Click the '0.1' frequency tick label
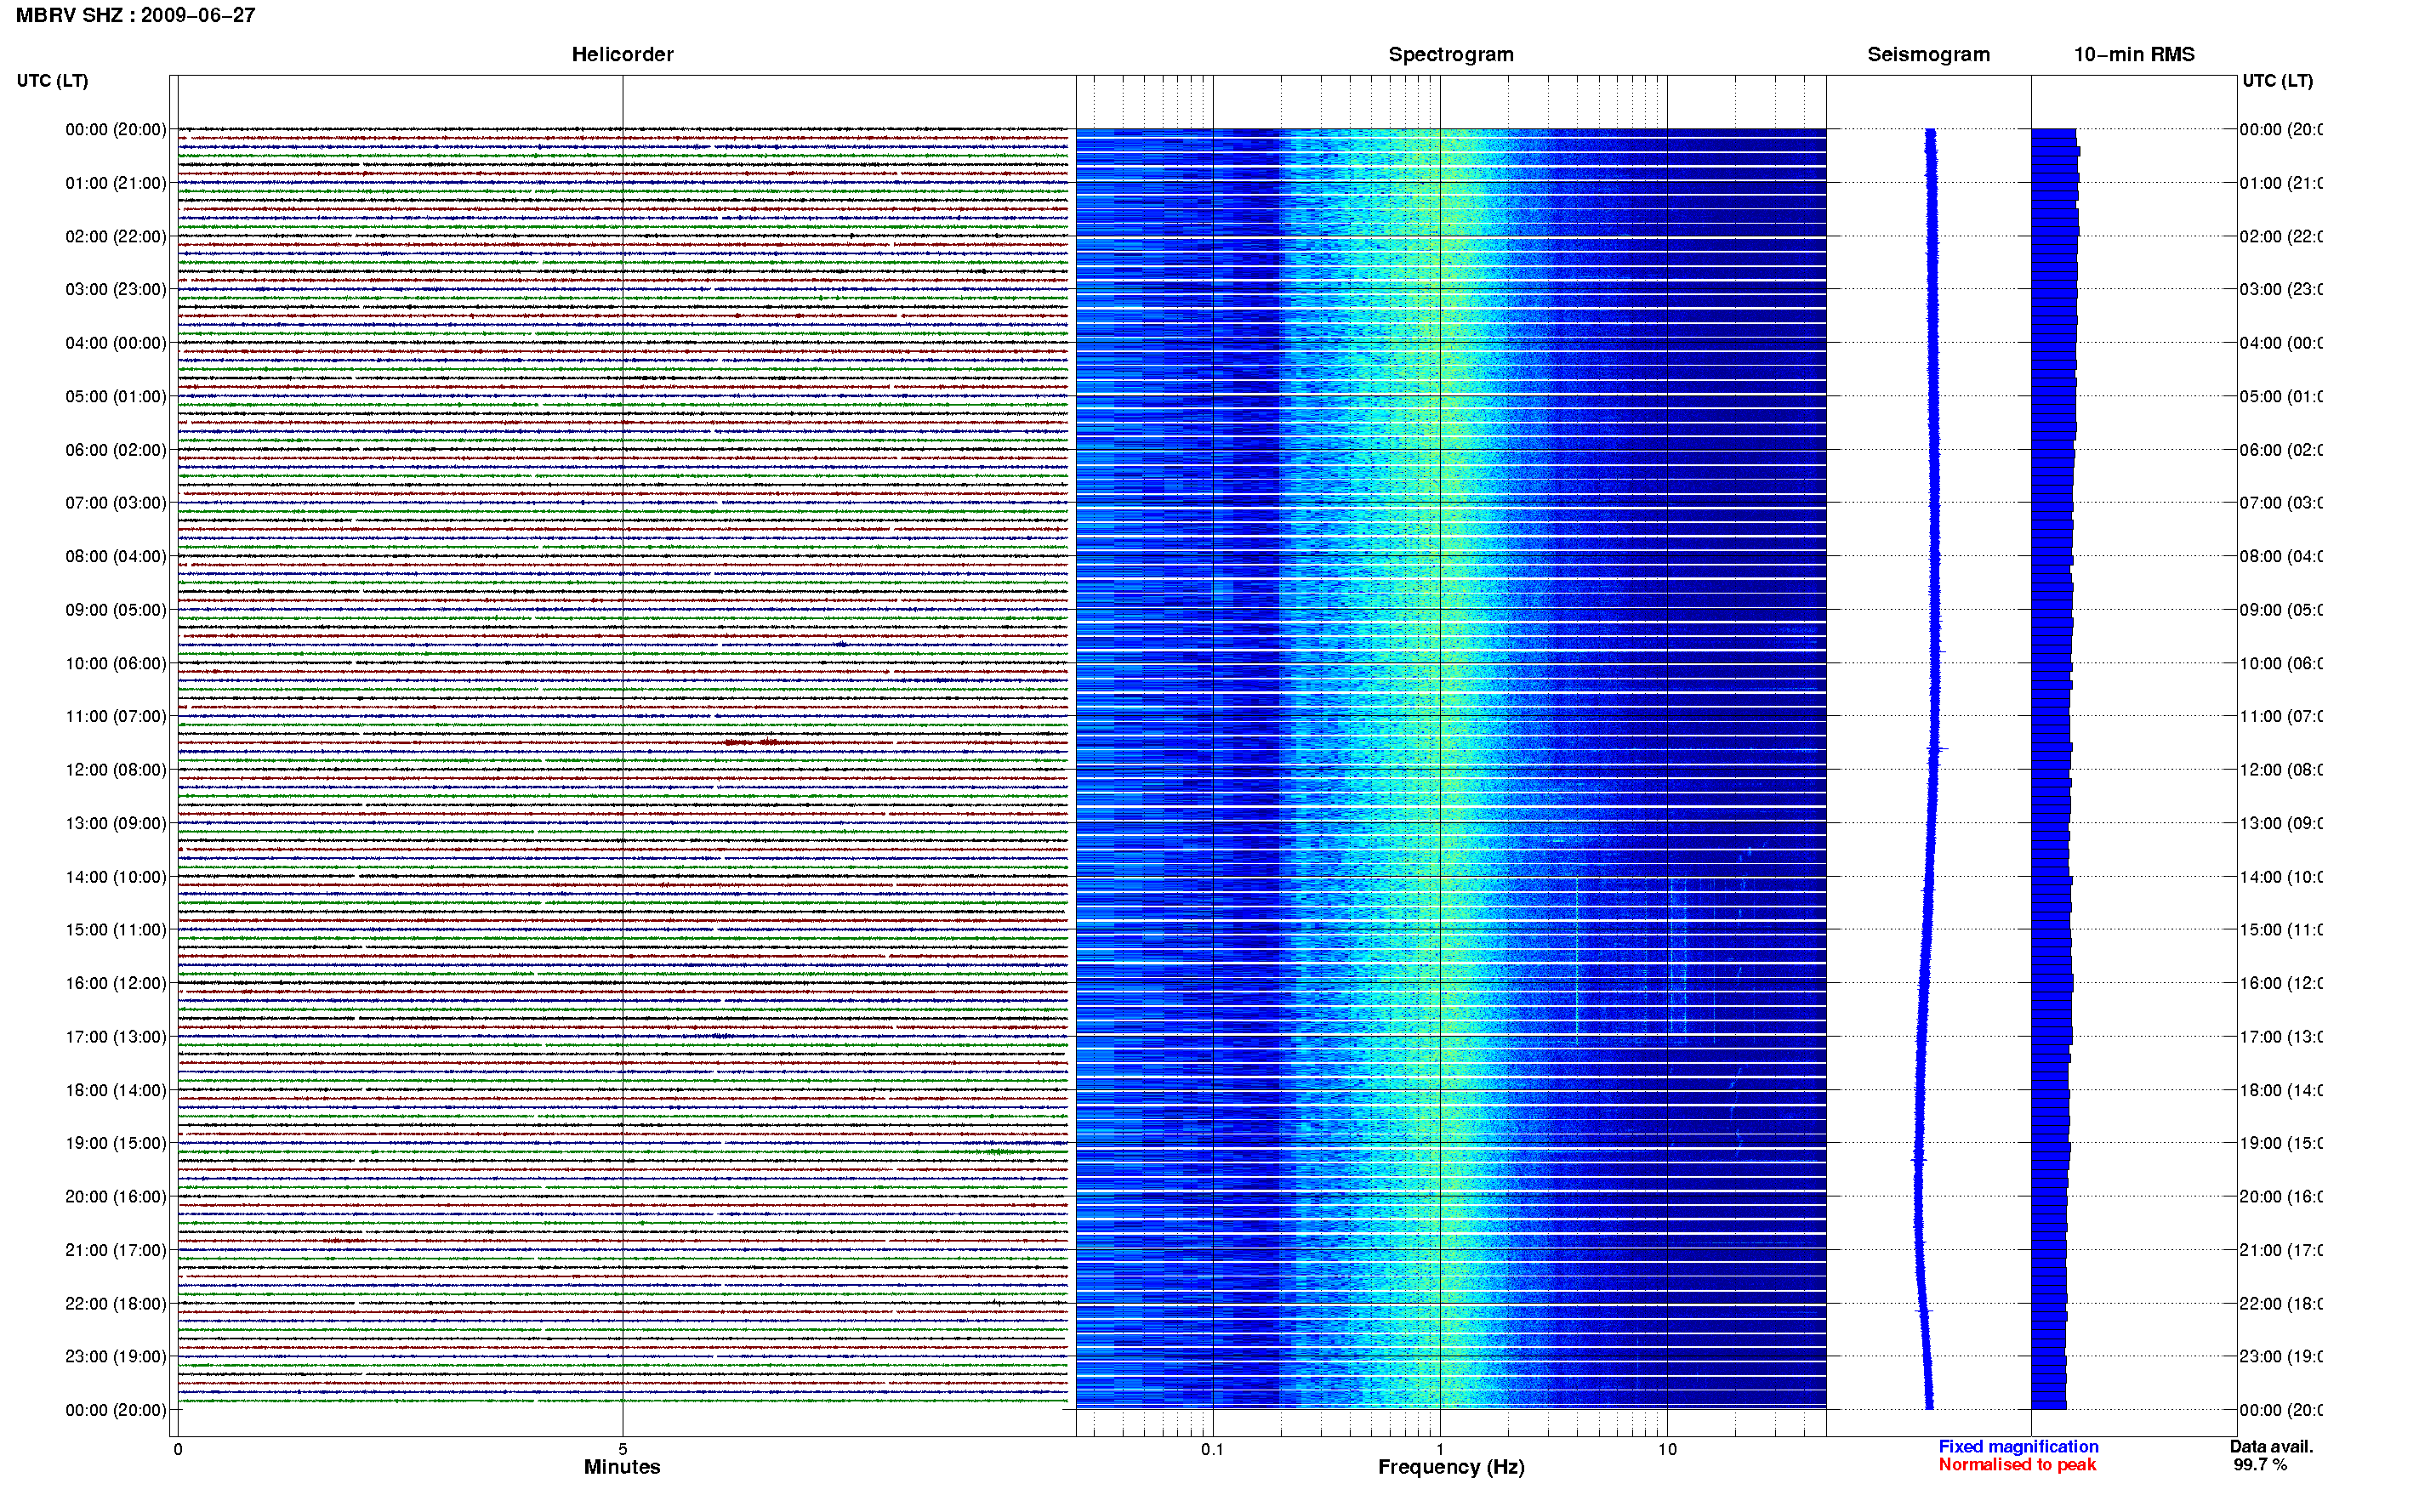2419x1512 pixels. (1212, 1449)
